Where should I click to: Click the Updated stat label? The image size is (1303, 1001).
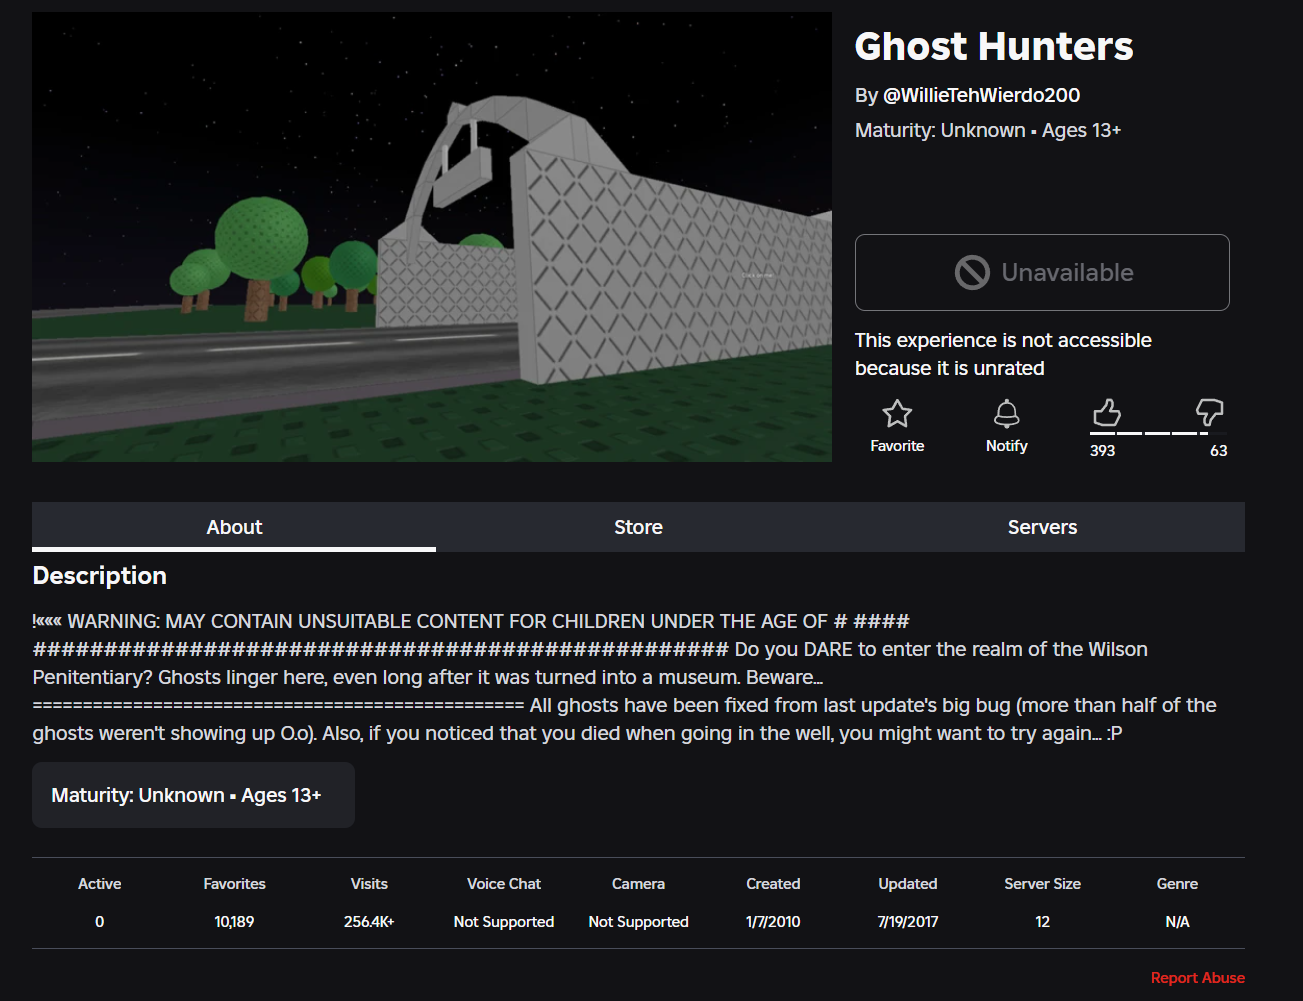[x=908, y=884]
